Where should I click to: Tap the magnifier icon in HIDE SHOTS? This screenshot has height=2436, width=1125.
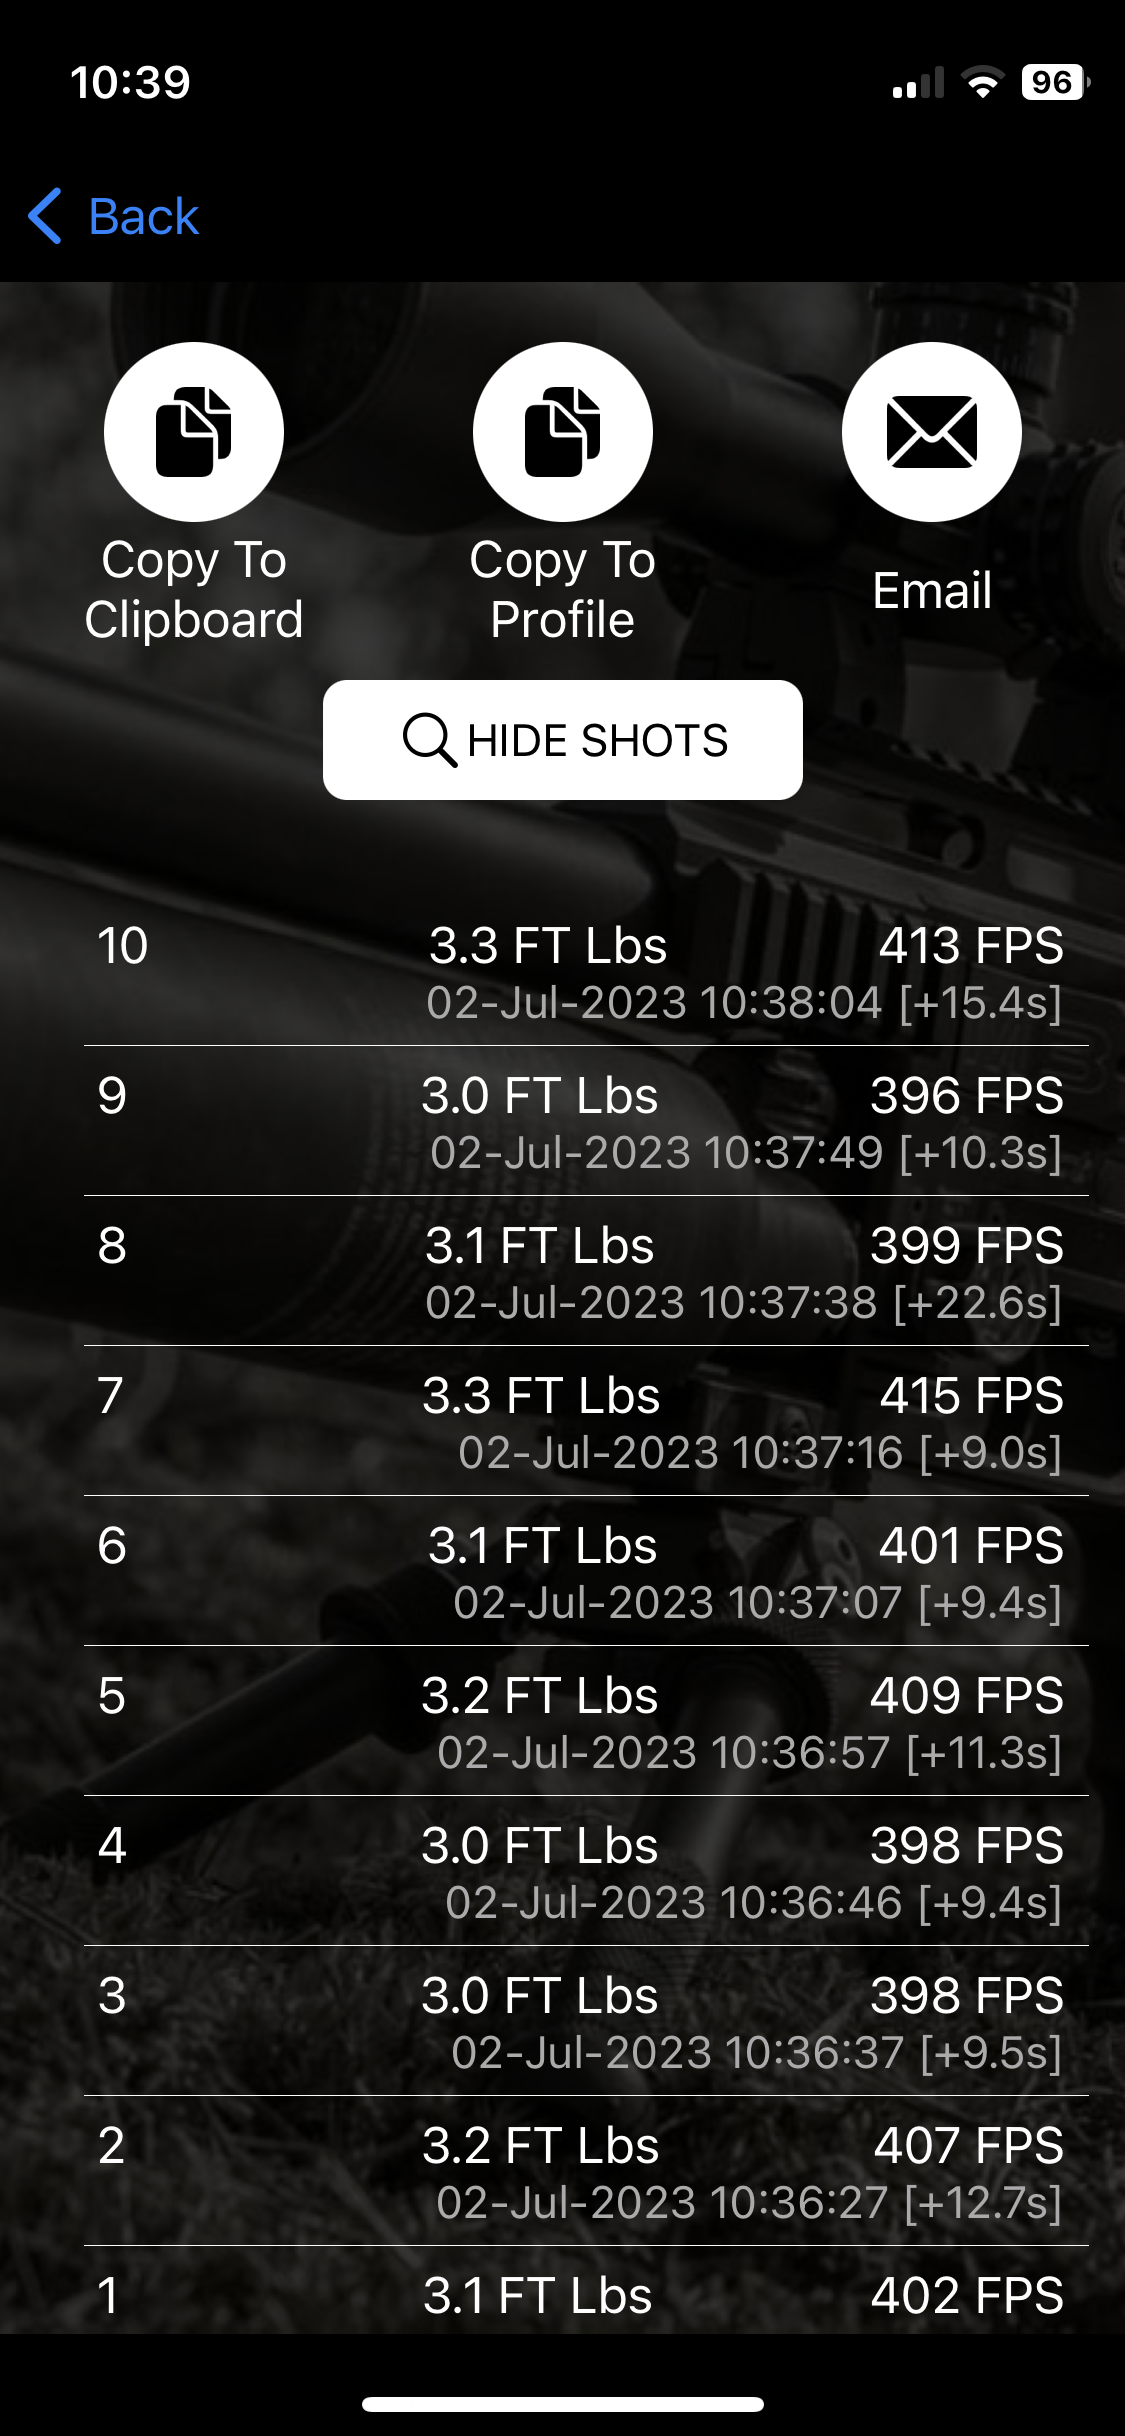[430, 740]
